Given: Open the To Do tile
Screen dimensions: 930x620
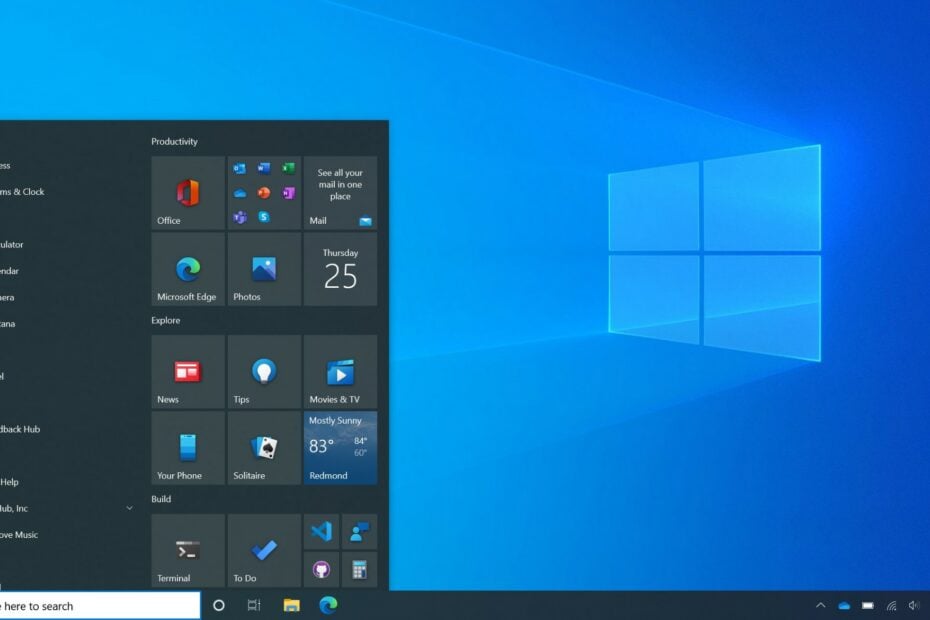Looking at the screenshot, I should point(263,550).
